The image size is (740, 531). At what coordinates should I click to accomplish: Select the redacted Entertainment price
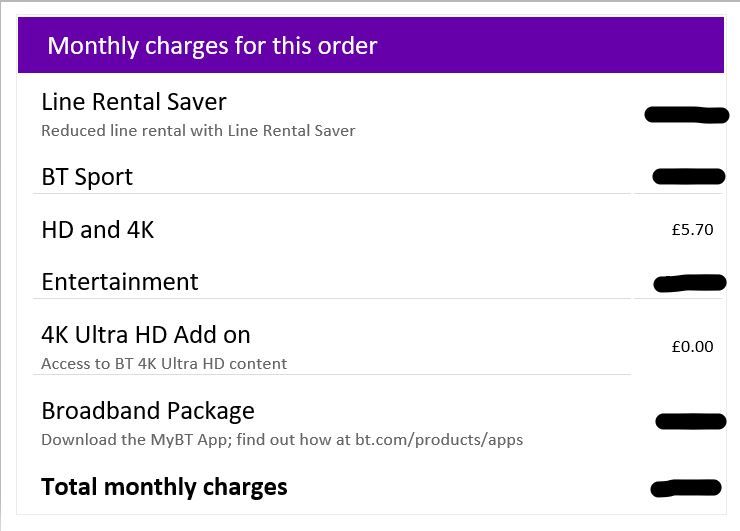click(x=689, y=283)
